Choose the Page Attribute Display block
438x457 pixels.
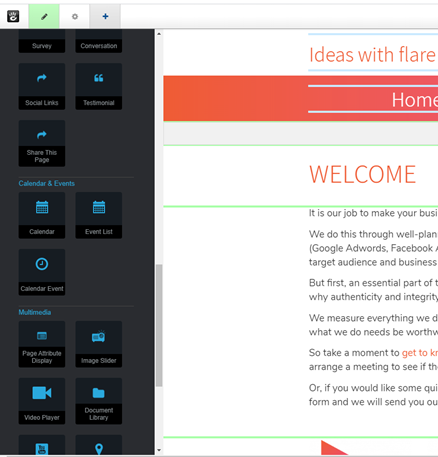tap(42, 344)
